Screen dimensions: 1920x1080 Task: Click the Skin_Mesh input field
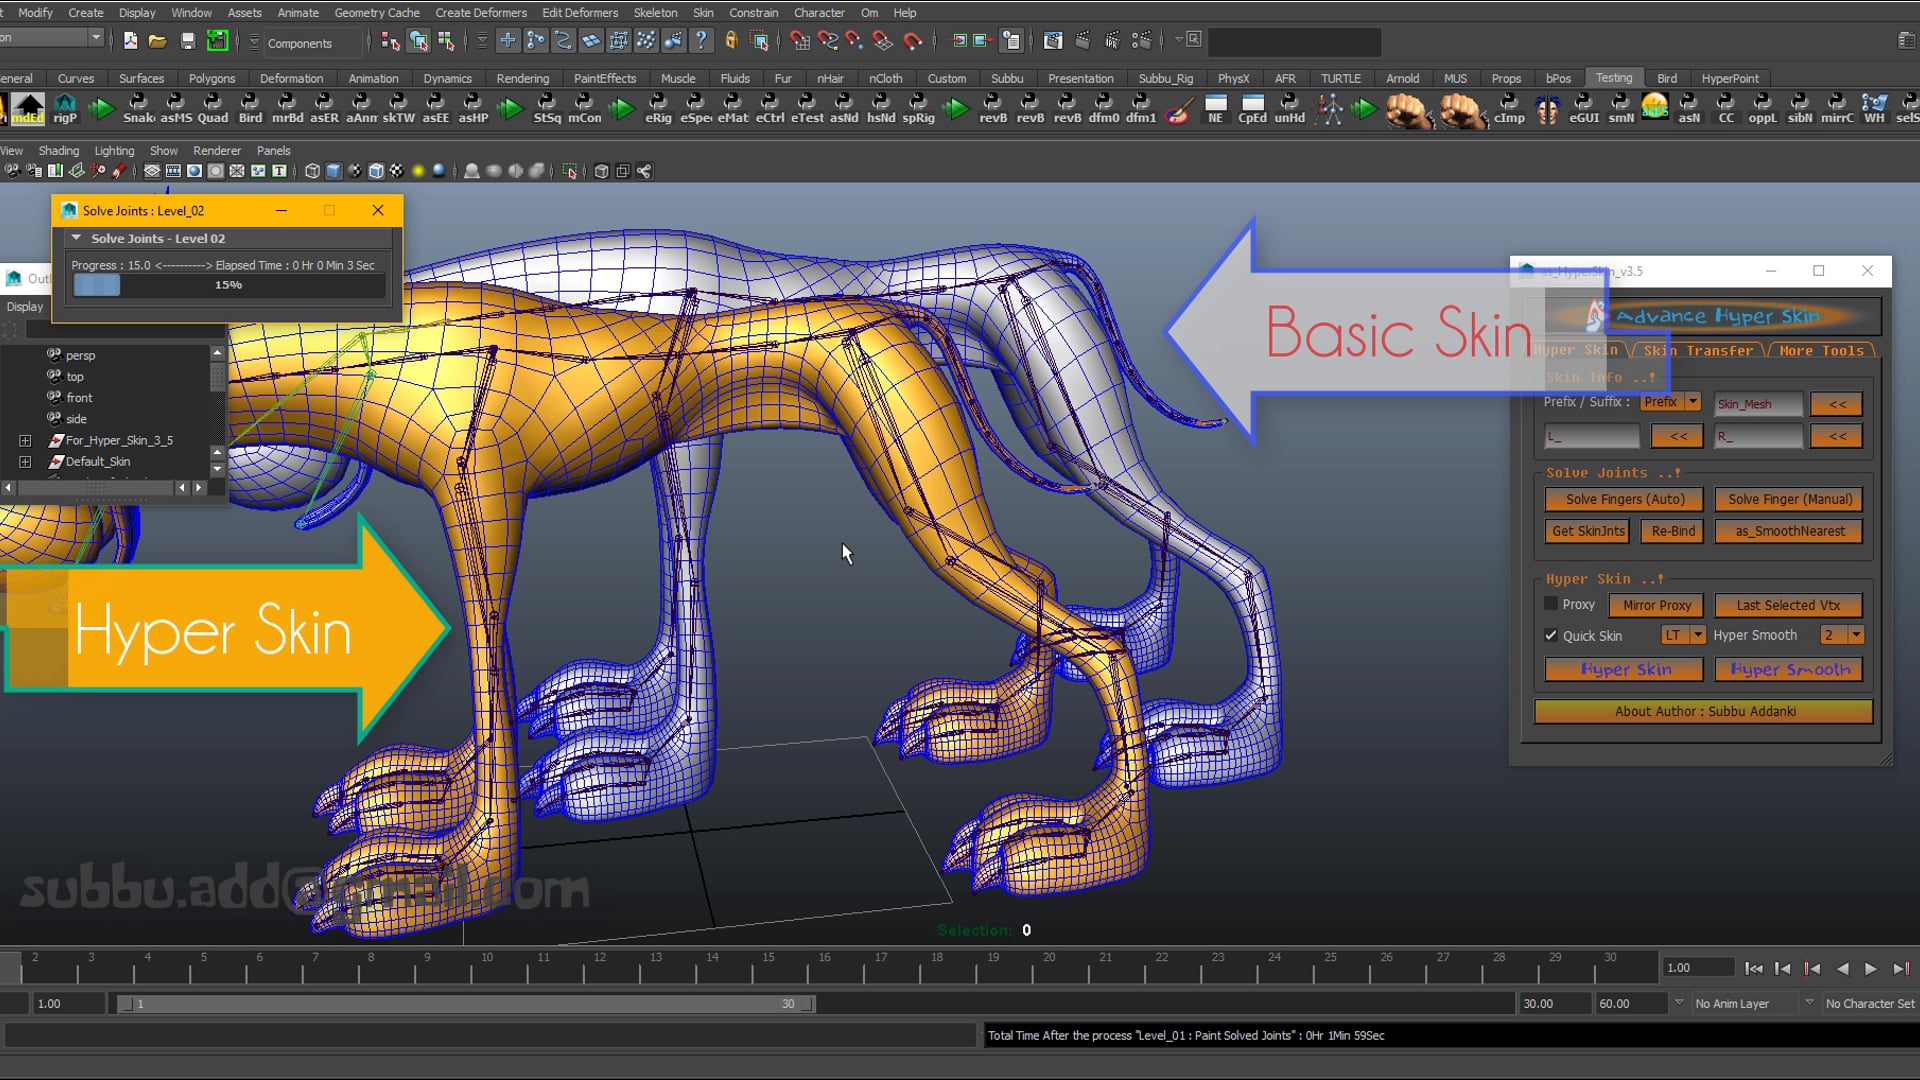pos(1758,404)
